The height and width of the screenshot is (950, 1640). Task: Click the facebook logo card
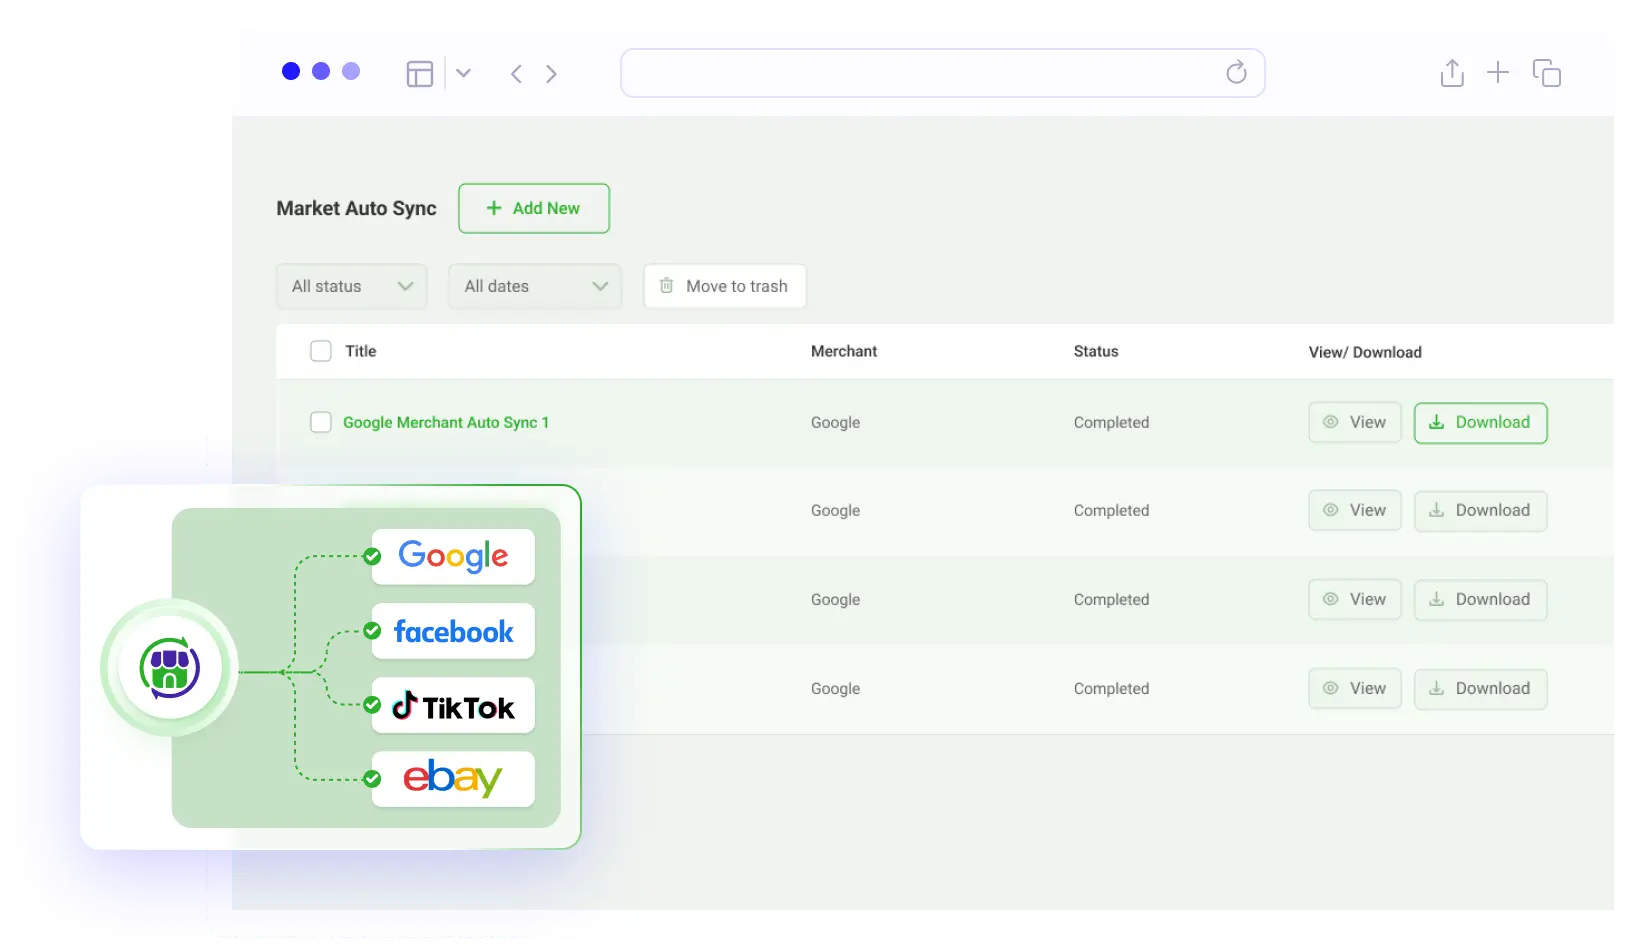(x=453, y=631)
